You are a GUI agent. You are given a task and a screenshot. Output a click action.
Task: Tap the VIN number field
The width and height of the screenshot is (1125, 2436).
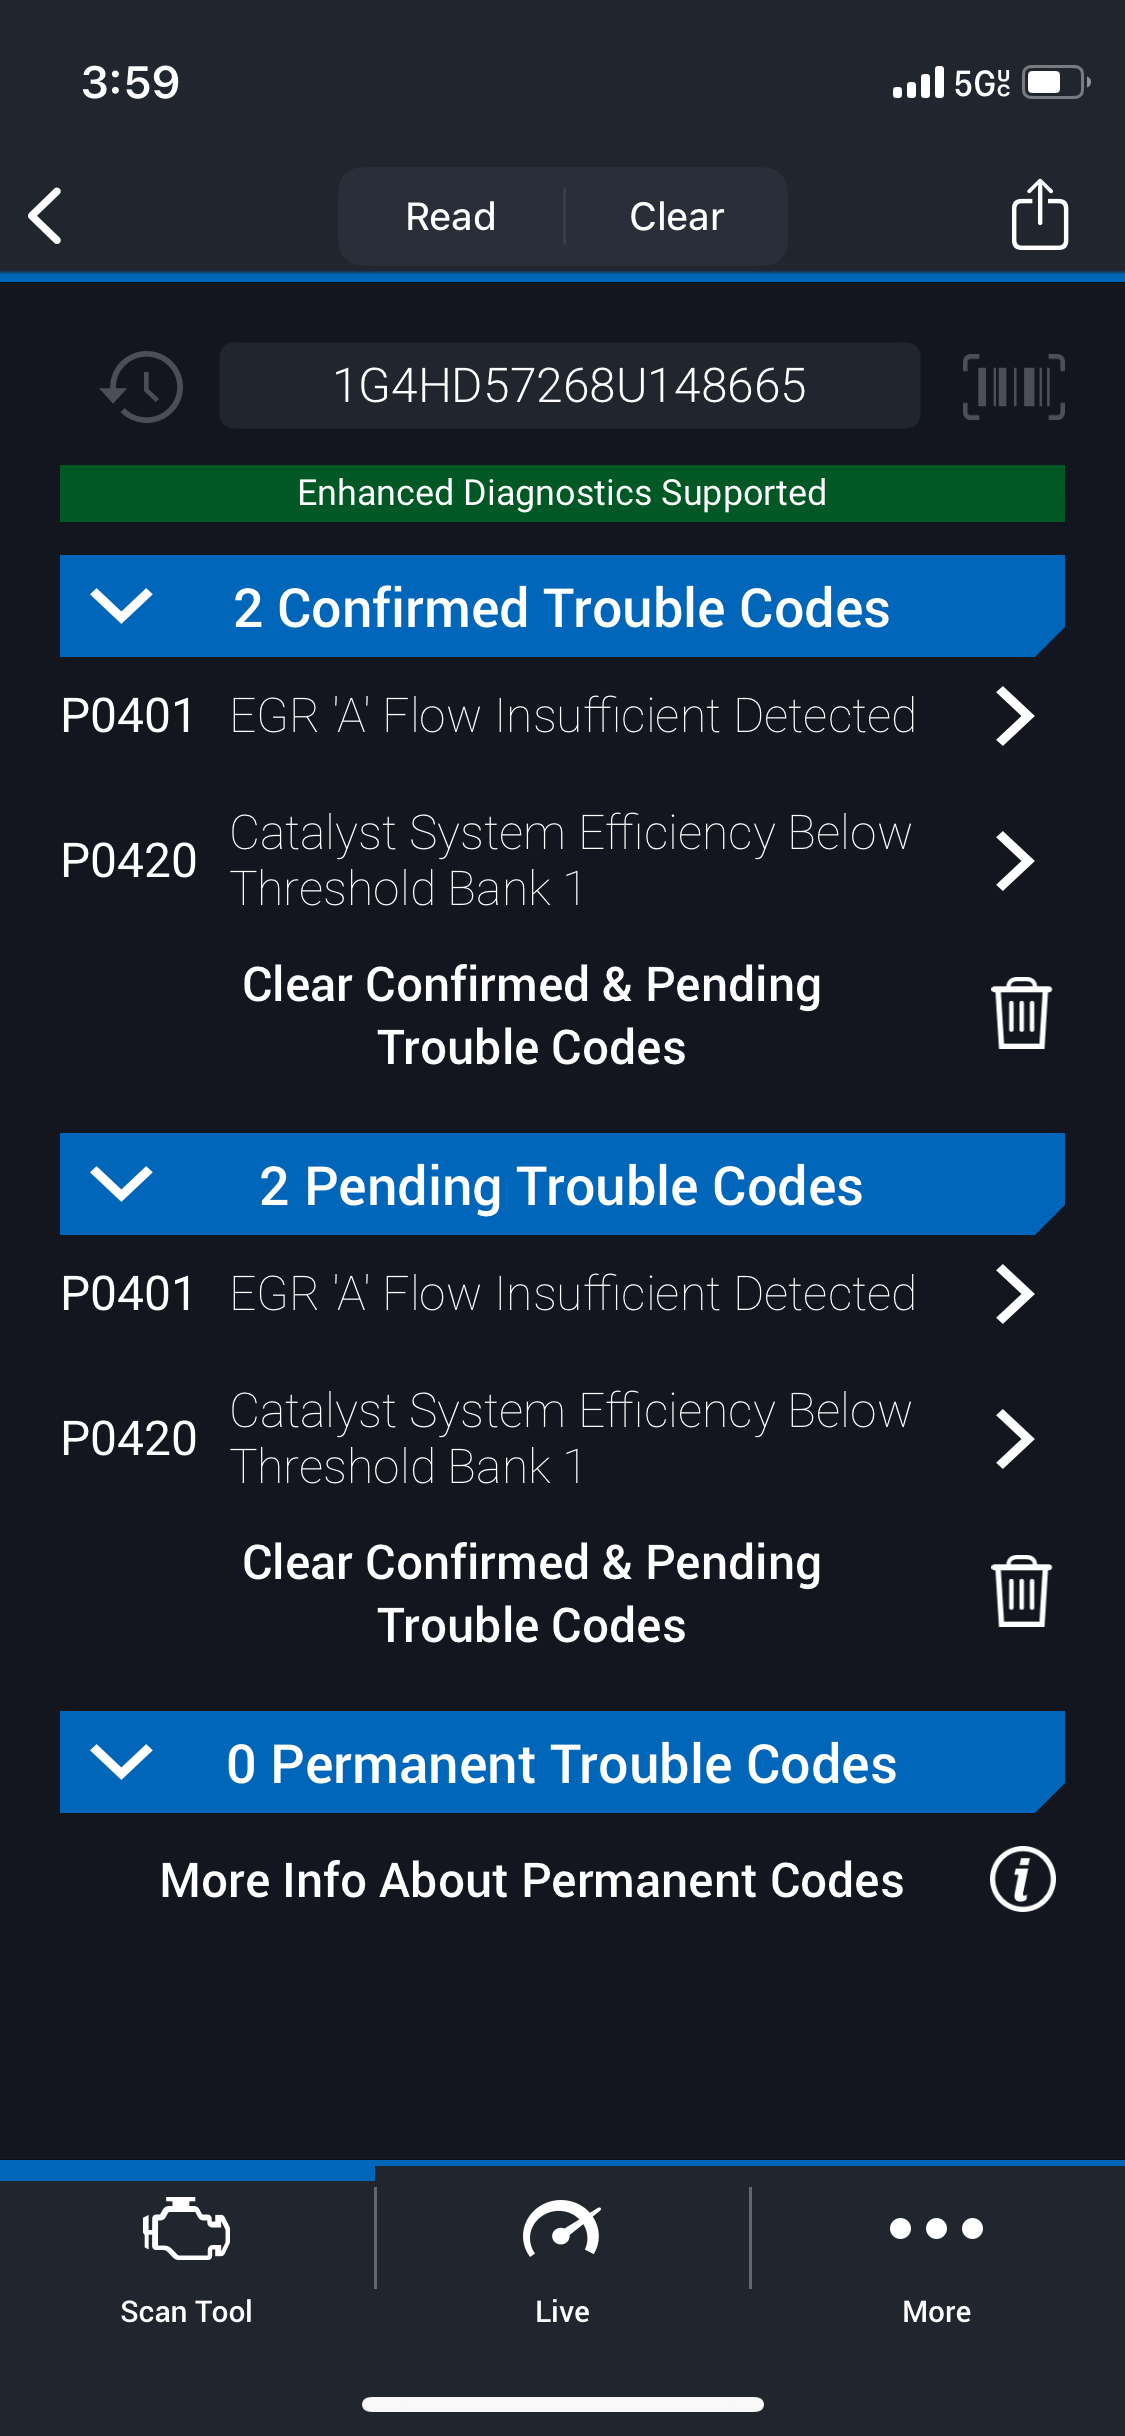point(569,386)
